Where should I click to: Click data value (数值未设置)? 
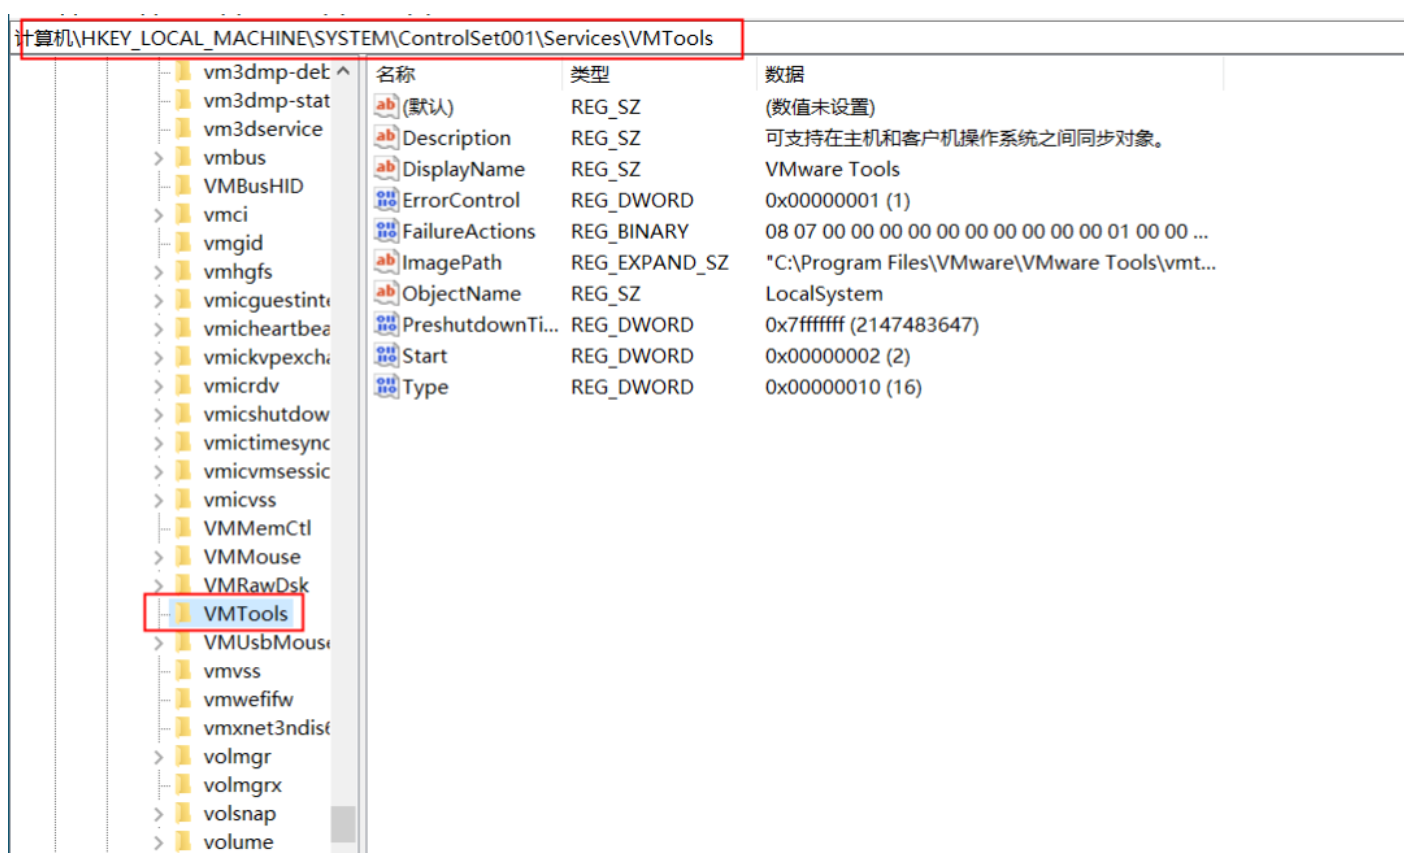(x=820, y=107)
